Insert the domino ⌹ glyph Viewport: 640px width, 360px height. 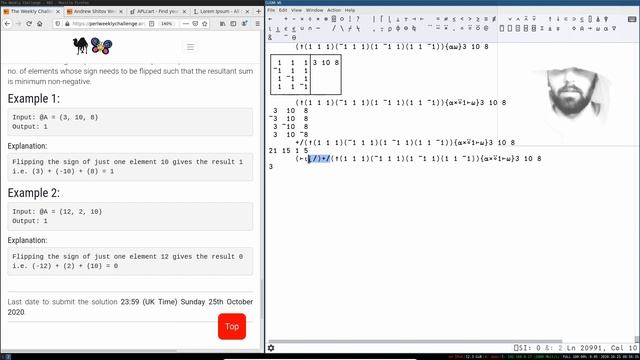pyautogui.click(x=334, y=19)
